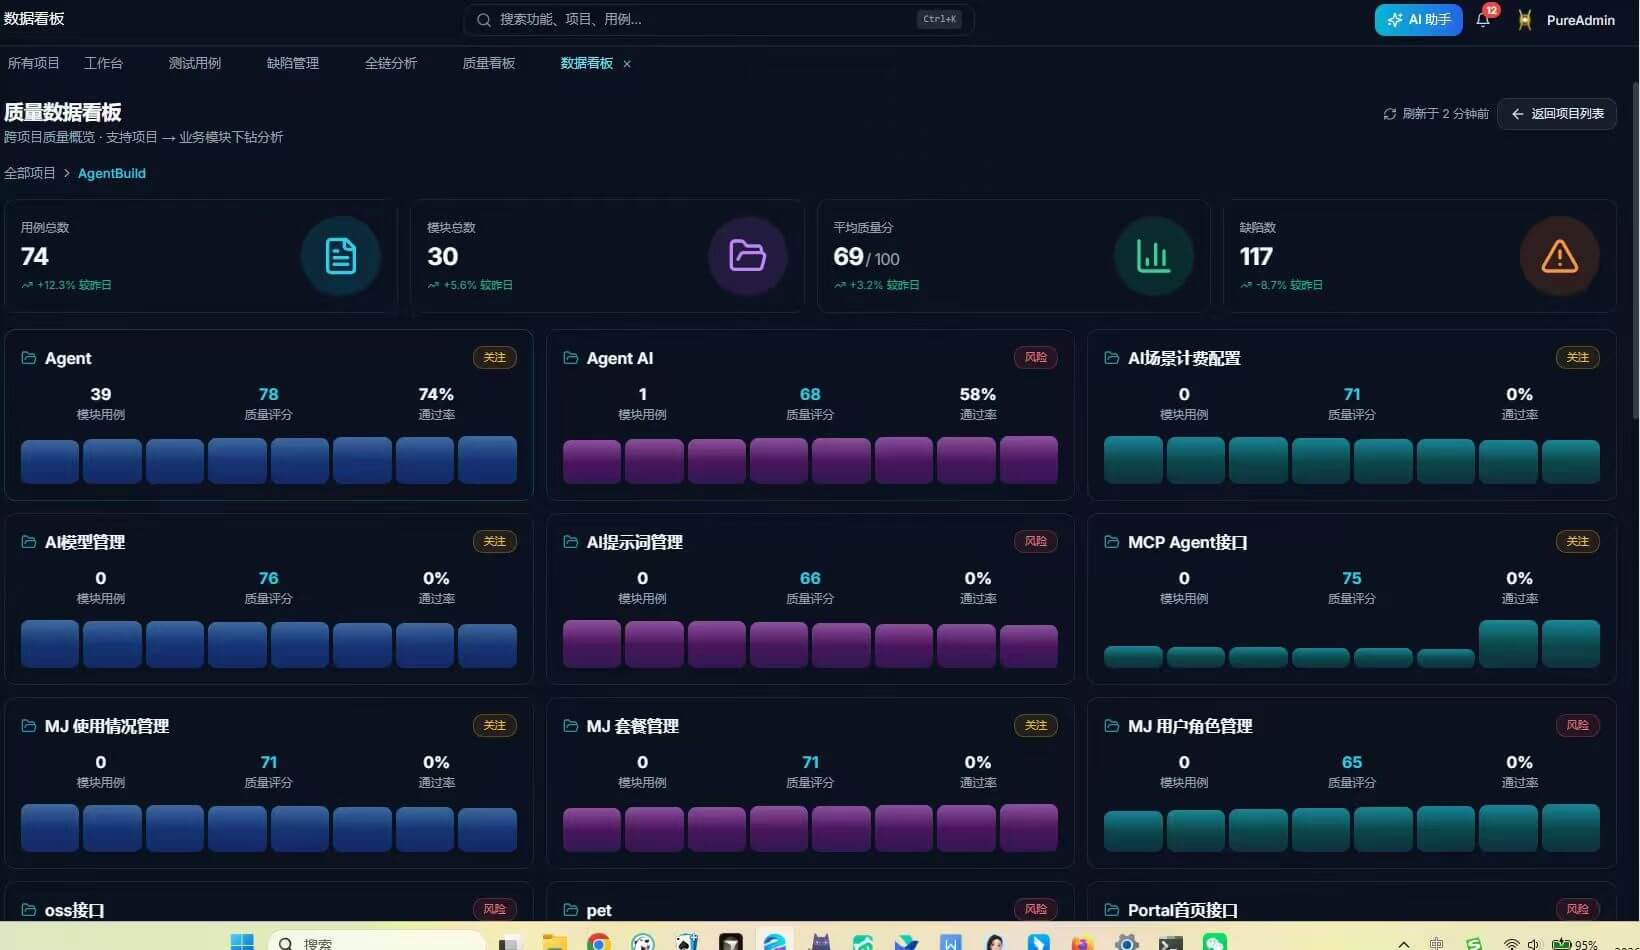This screenshot has height=950, width=1640.
Task: Click the folder icon beside Agent module title
Action: (29, 358)
